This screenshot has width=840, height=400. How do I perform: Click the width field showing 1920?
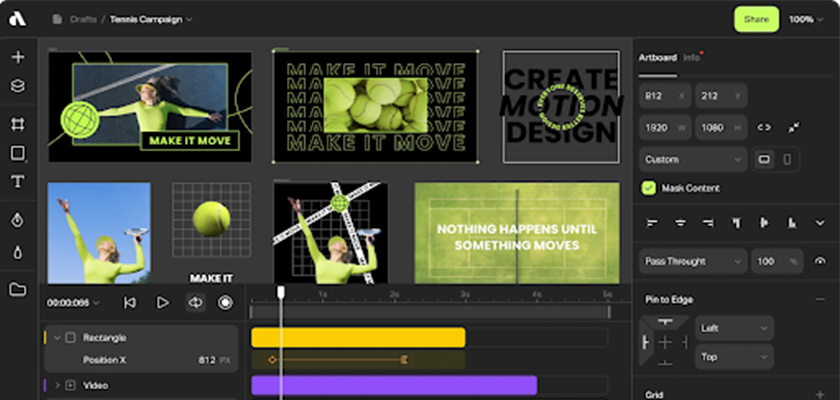[665, 127]
